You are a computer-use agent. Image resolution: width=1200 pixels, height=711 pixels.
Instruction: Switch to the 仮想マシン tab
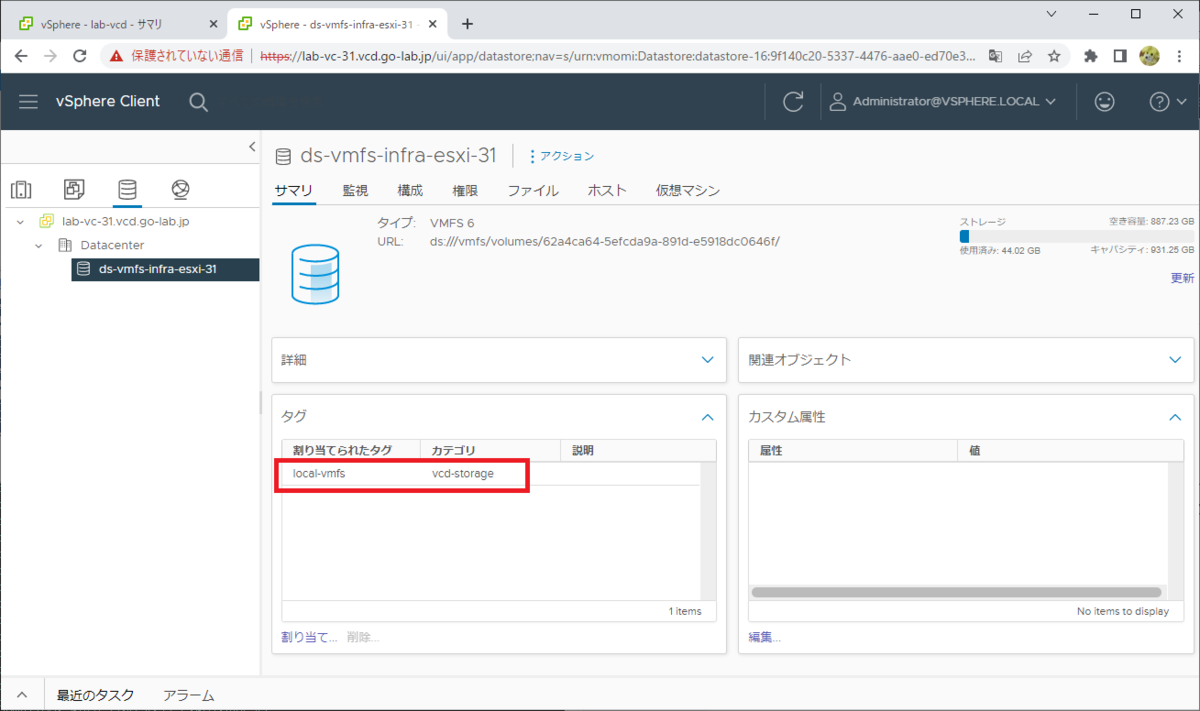pyautogui.click(x=687, y=189)
